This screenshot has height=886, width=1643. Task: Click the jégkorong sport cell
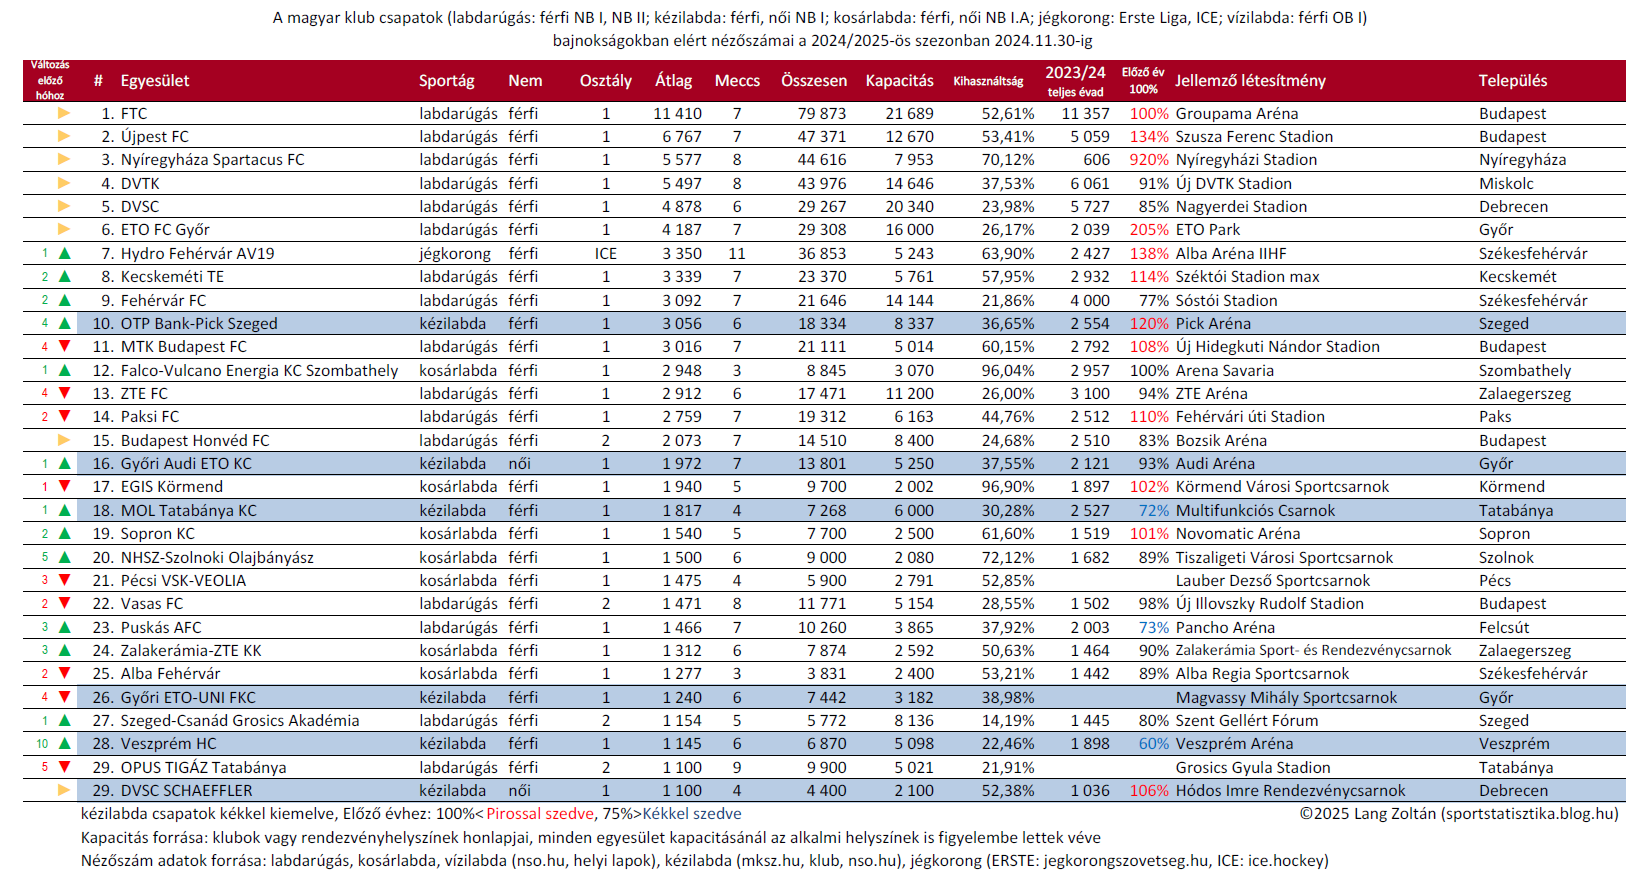(455, 253)
